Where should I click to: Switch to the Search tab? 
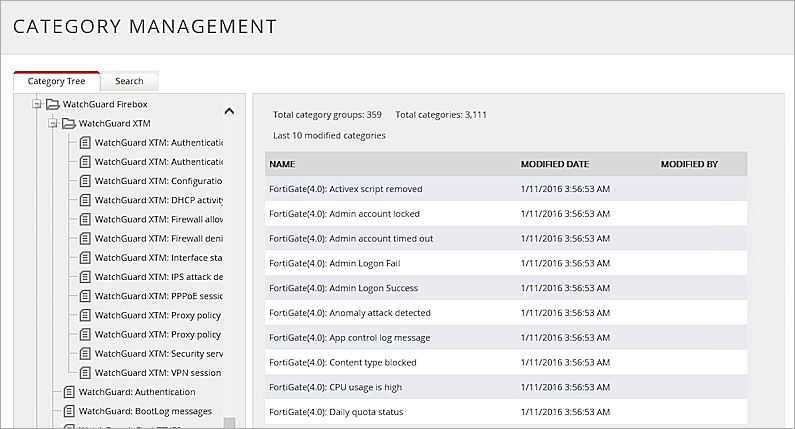[129, 81]
